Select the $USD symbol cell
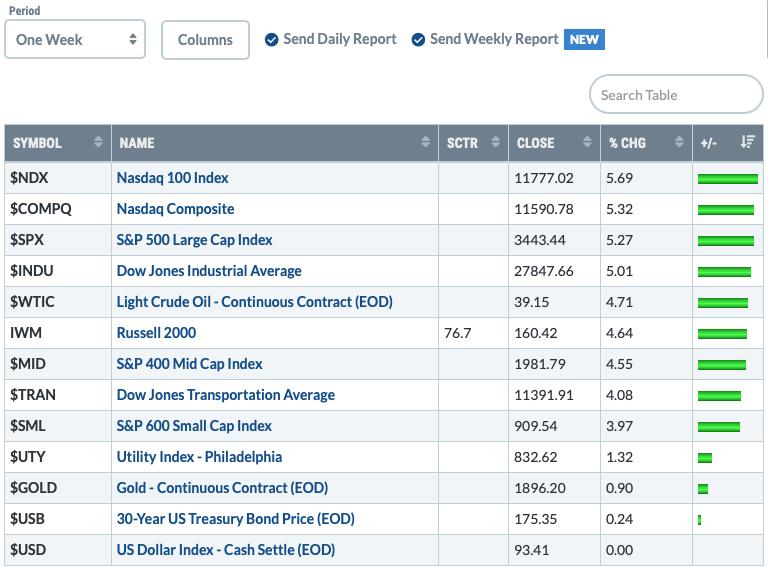The width and height of the screenshot is (768, 570). pos(58,550)
